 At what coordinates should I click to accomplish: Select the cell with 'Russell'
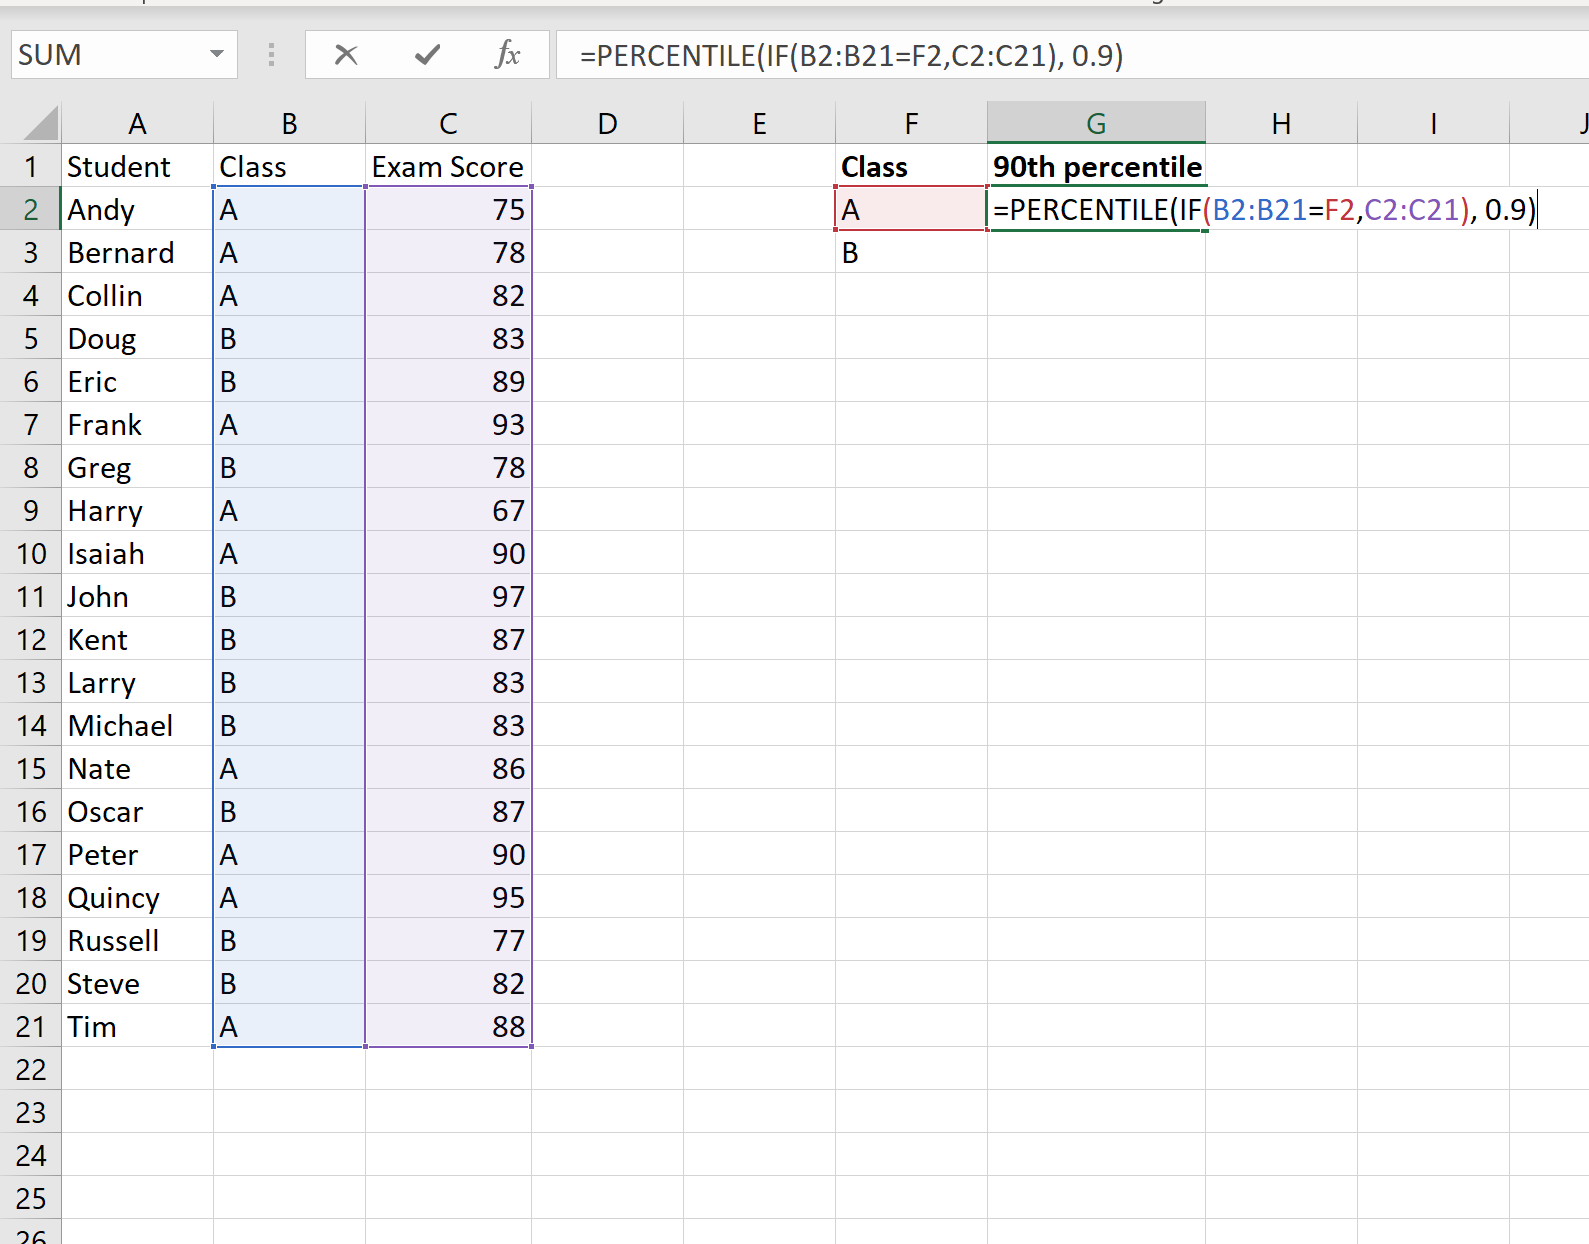(x=137, y=940)
